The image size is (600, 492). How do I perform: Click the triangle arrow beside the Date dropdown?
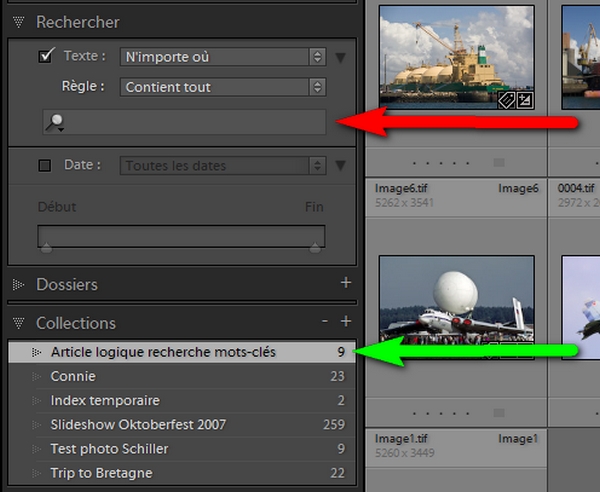(340, 166)
